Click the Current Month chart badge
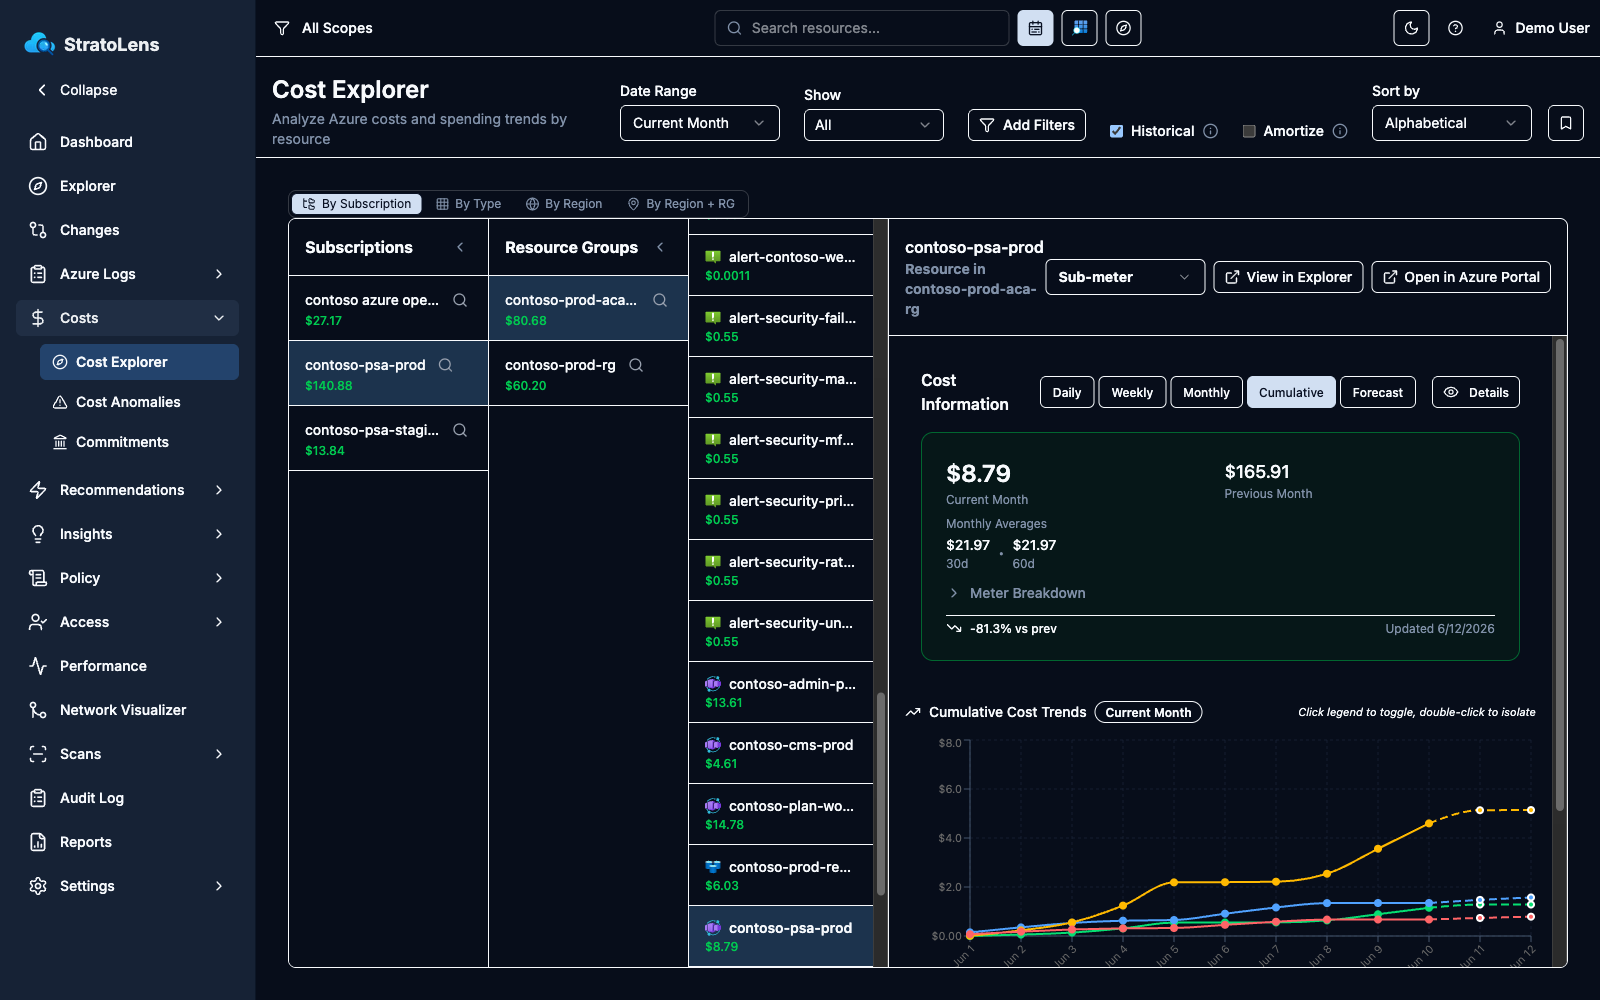The height and width of the screenshot is (1000, 1600). coord(1148,712)
